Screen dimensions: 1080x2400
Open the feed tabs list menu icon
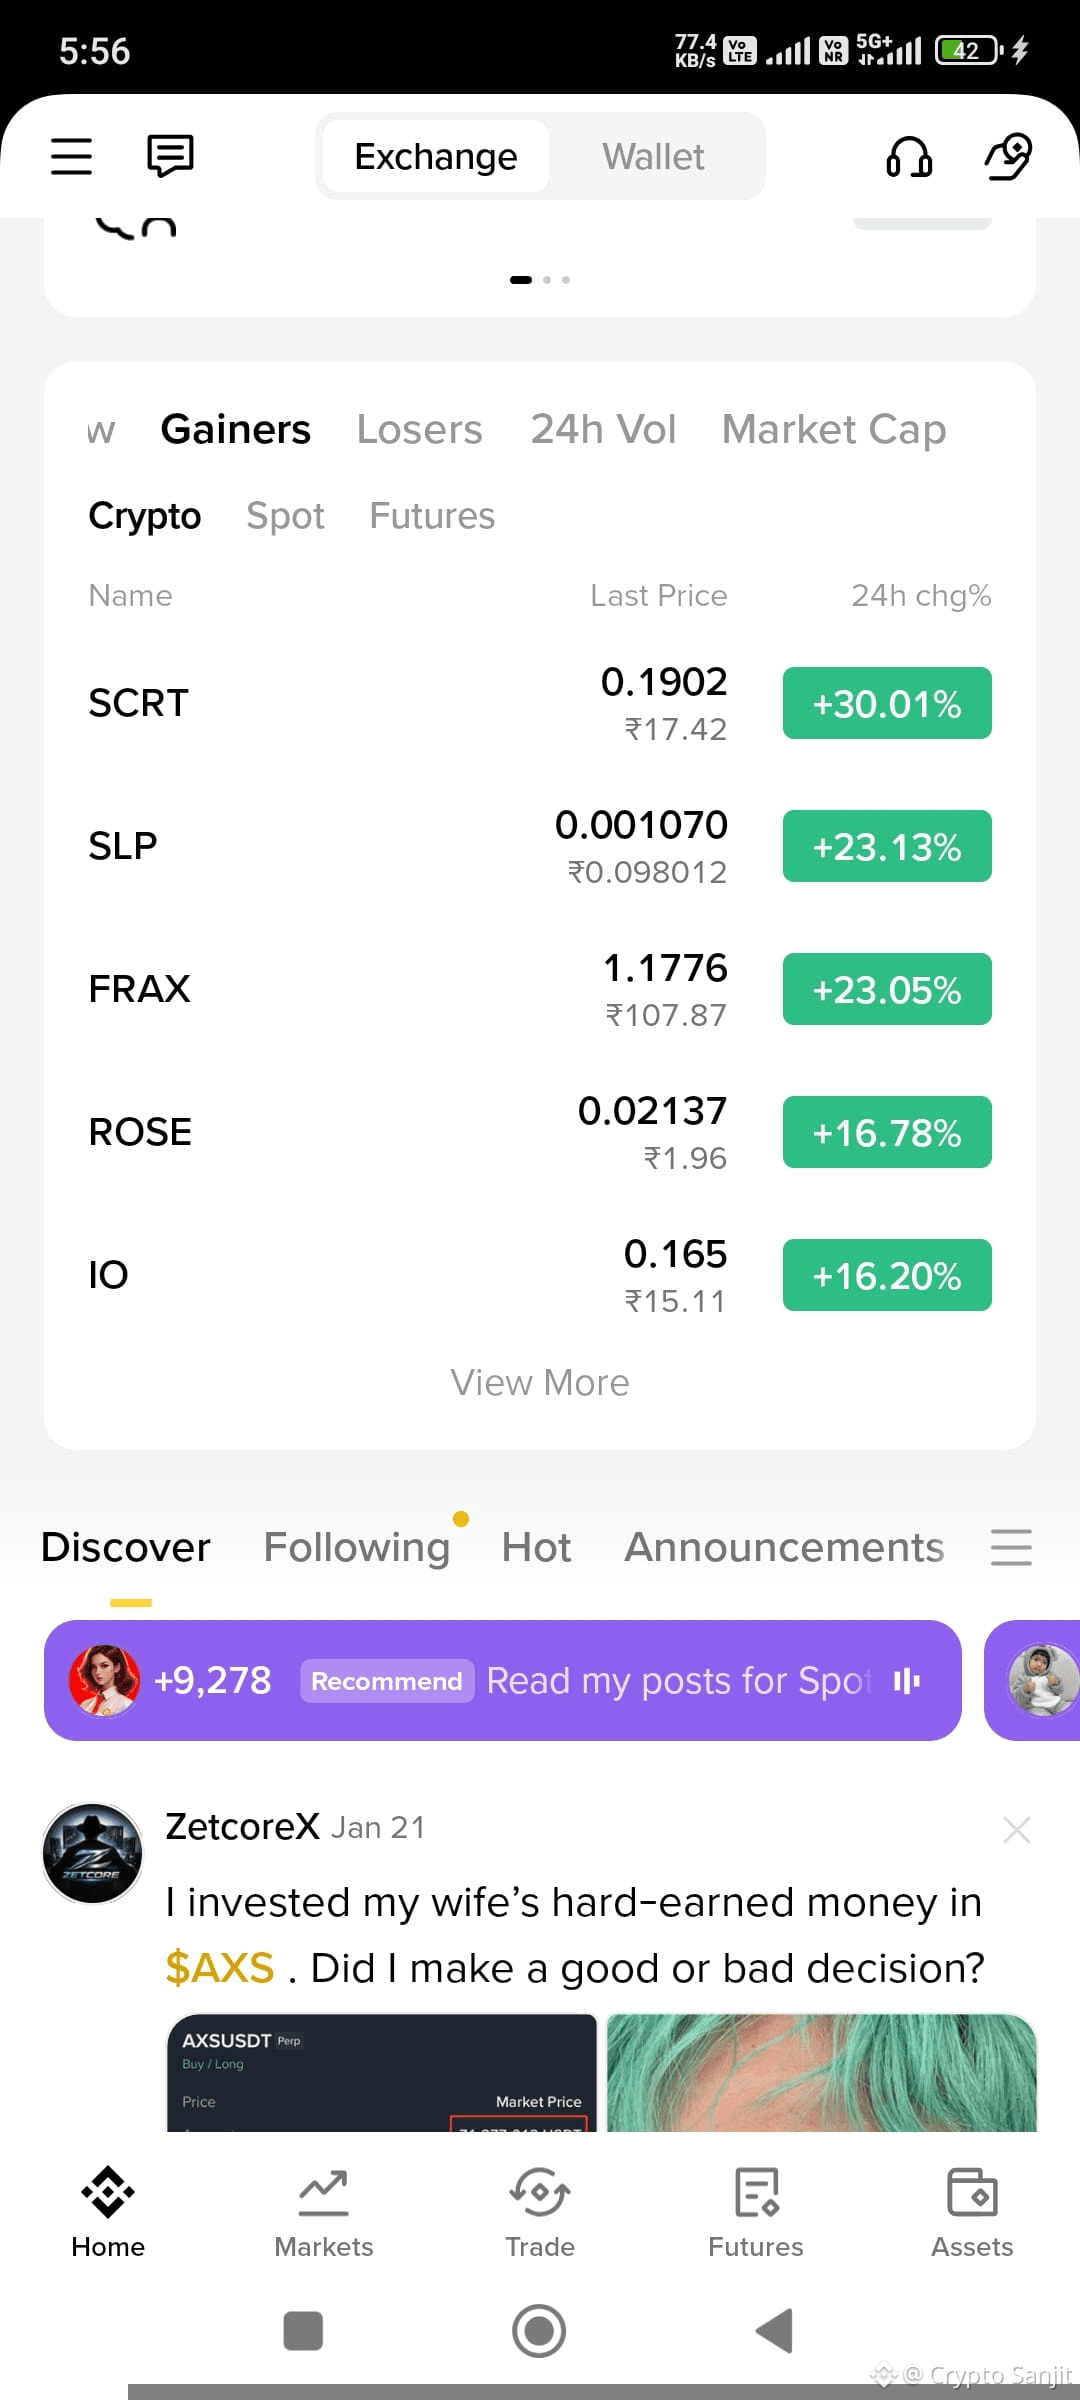click(1011, 1547)
